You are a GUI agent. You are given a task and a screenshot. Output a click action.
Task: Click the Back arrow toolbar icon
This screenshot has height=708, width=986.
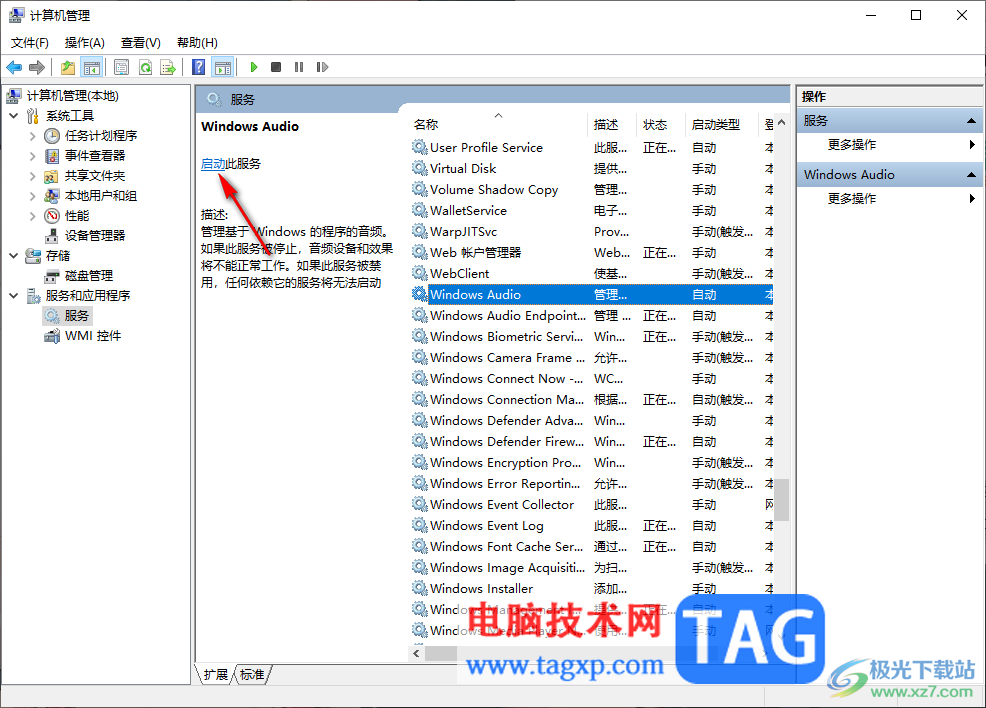point(14,67)
